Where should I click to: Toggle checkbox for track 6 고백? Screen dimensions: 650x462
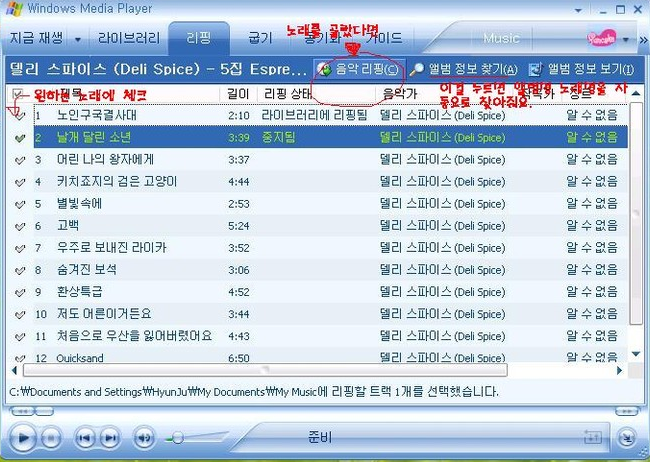coord(19,226)
